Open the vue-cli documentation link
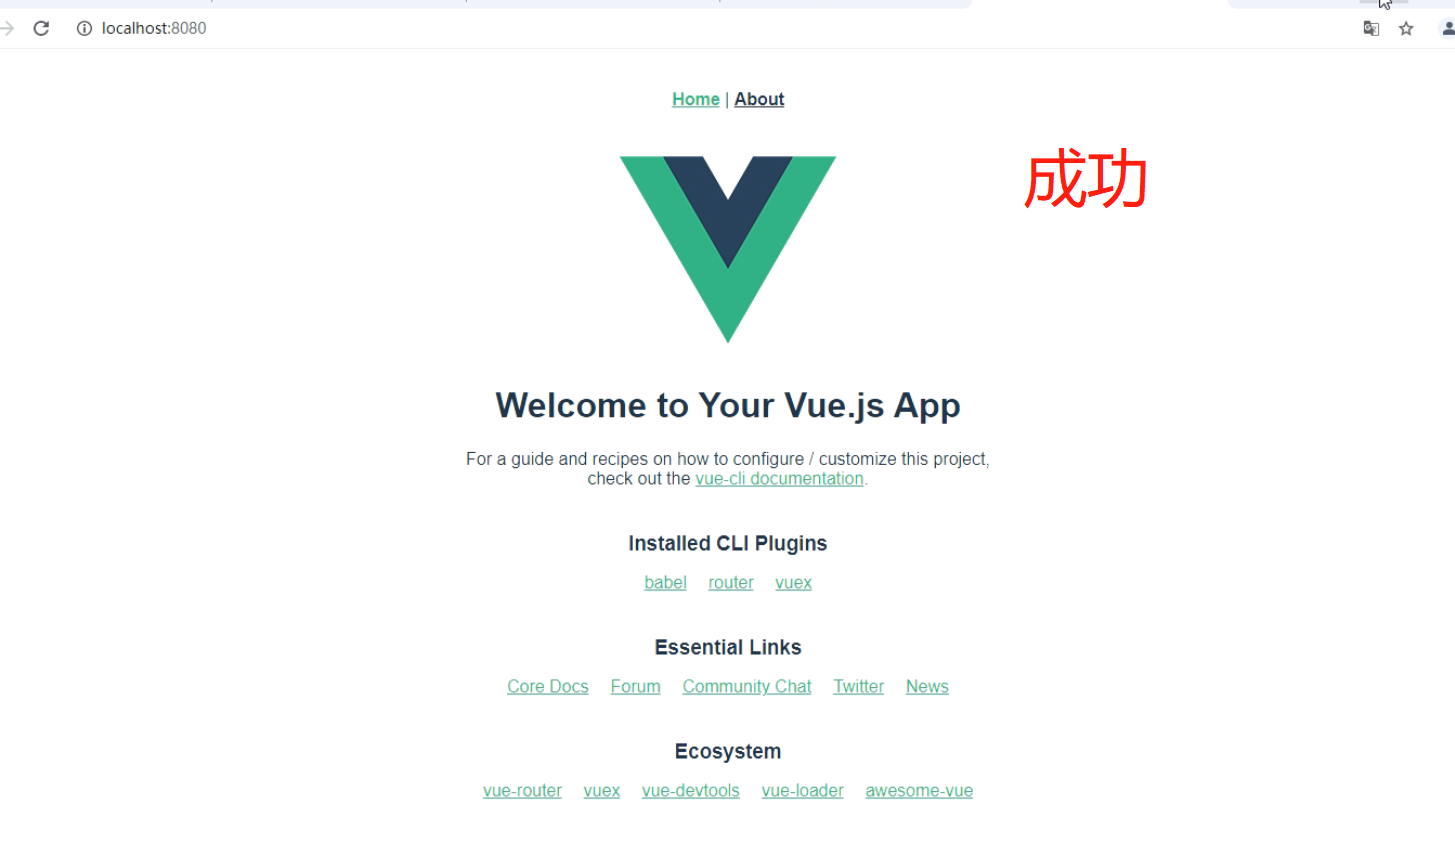Screen dimensions: 1455x843 779,478
